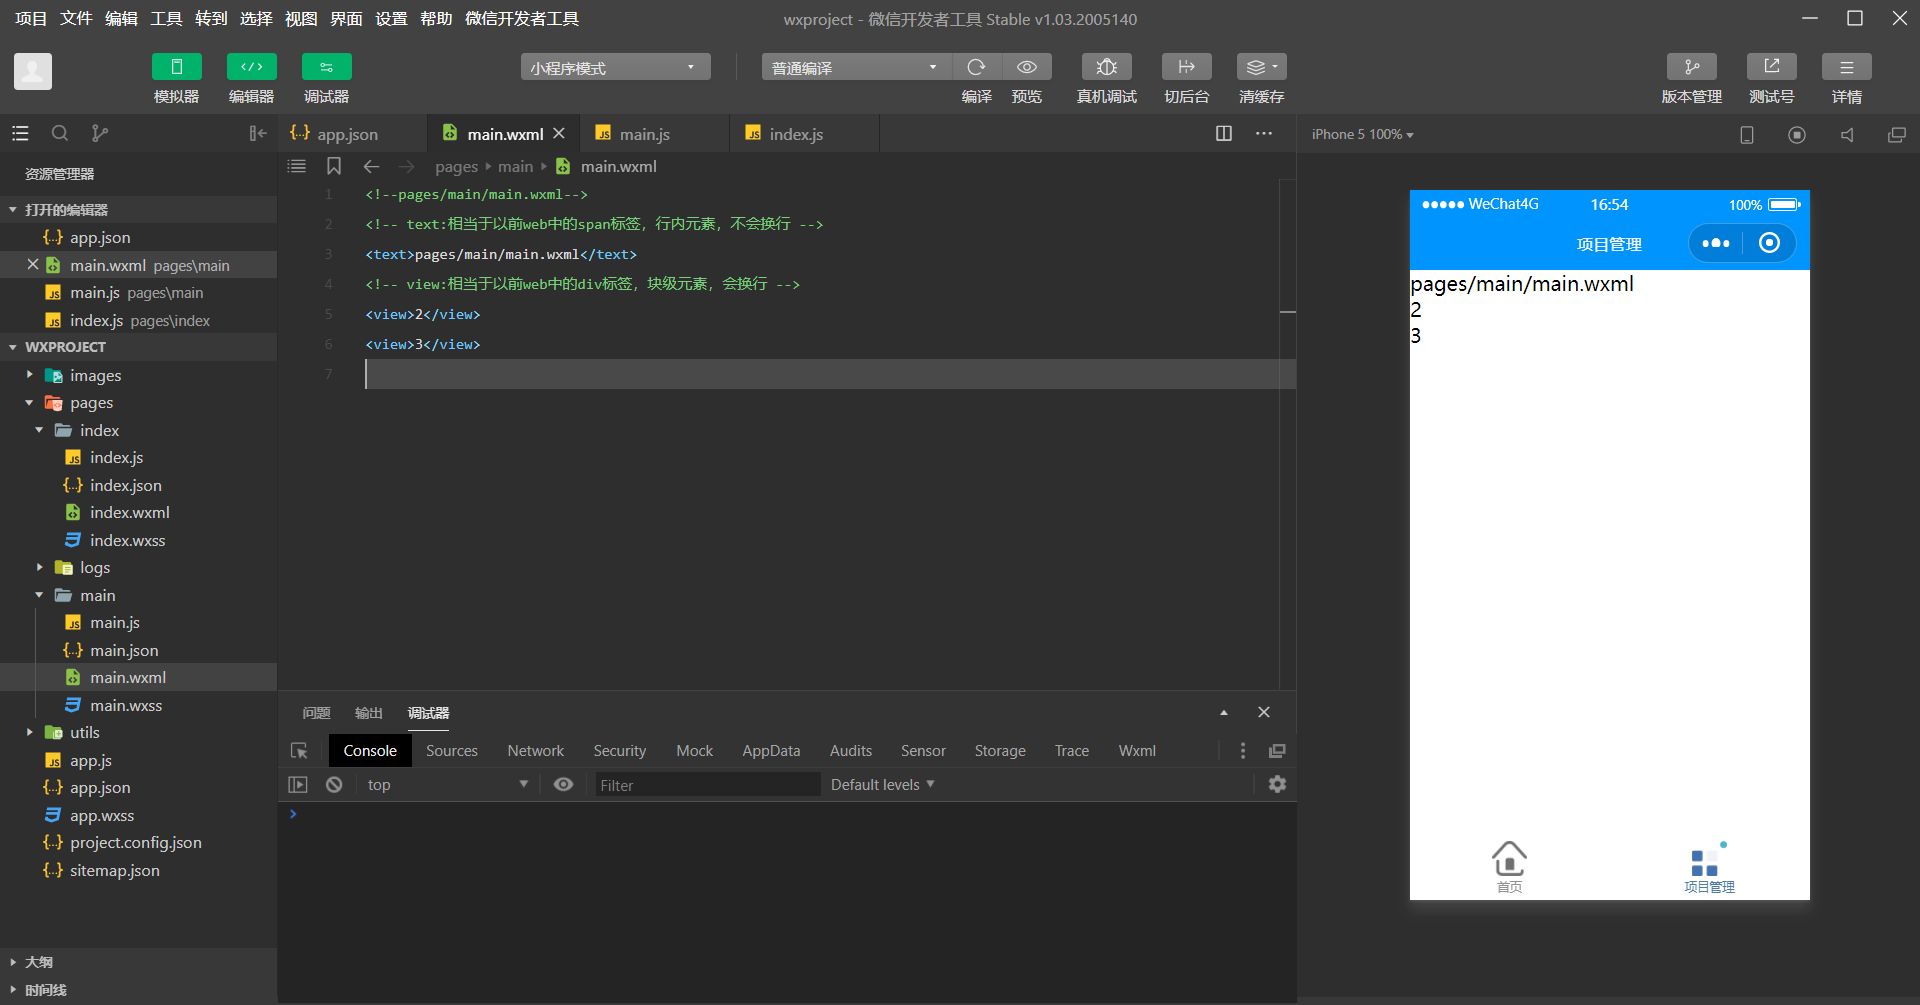Click the element inspector select icon

(x=299, y=751)
